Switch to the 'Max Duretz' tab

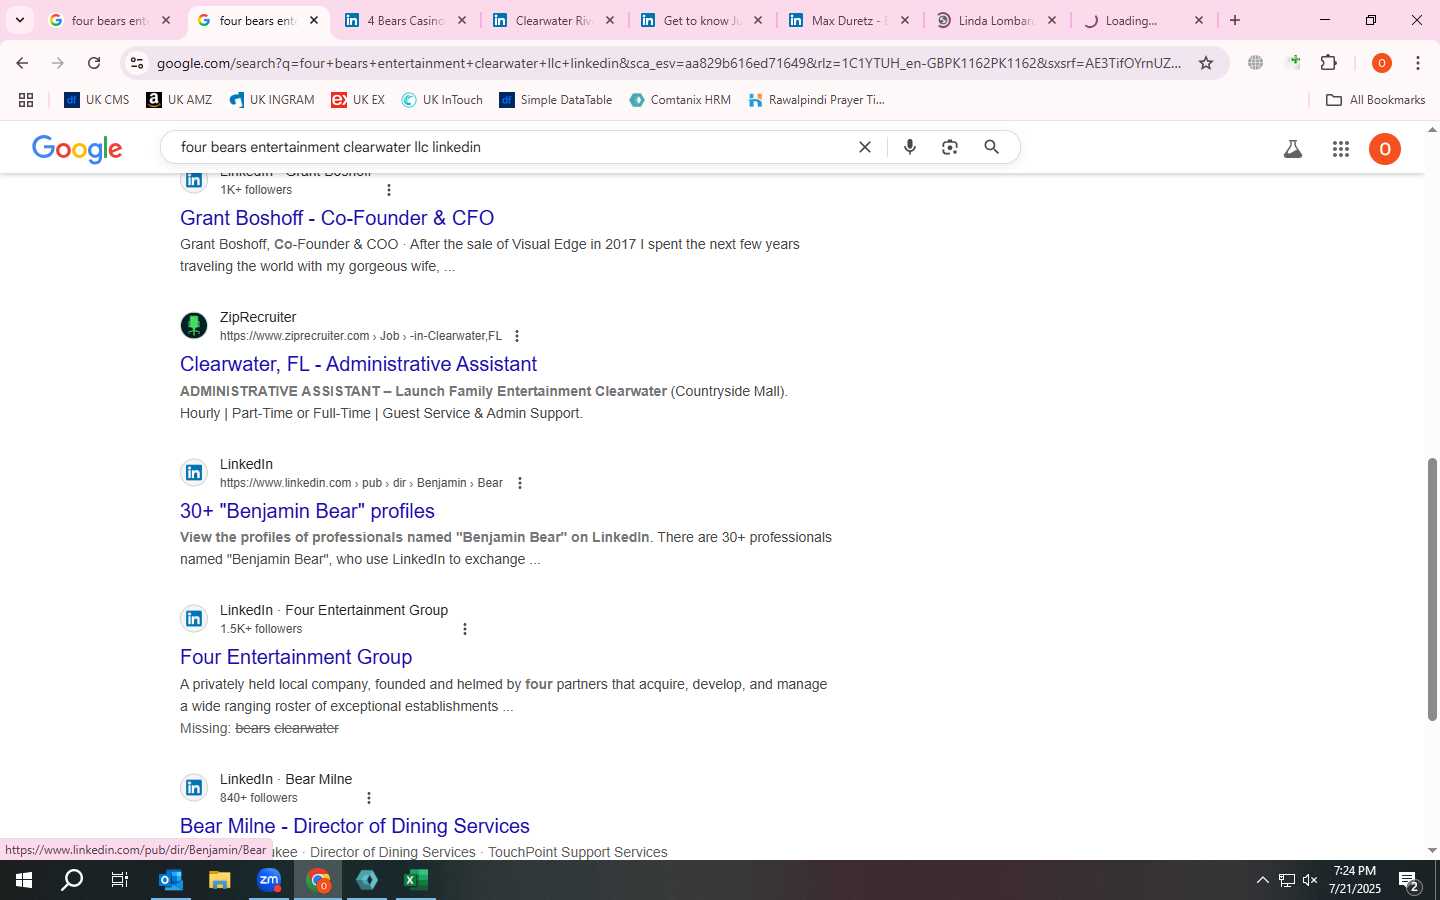848,20
